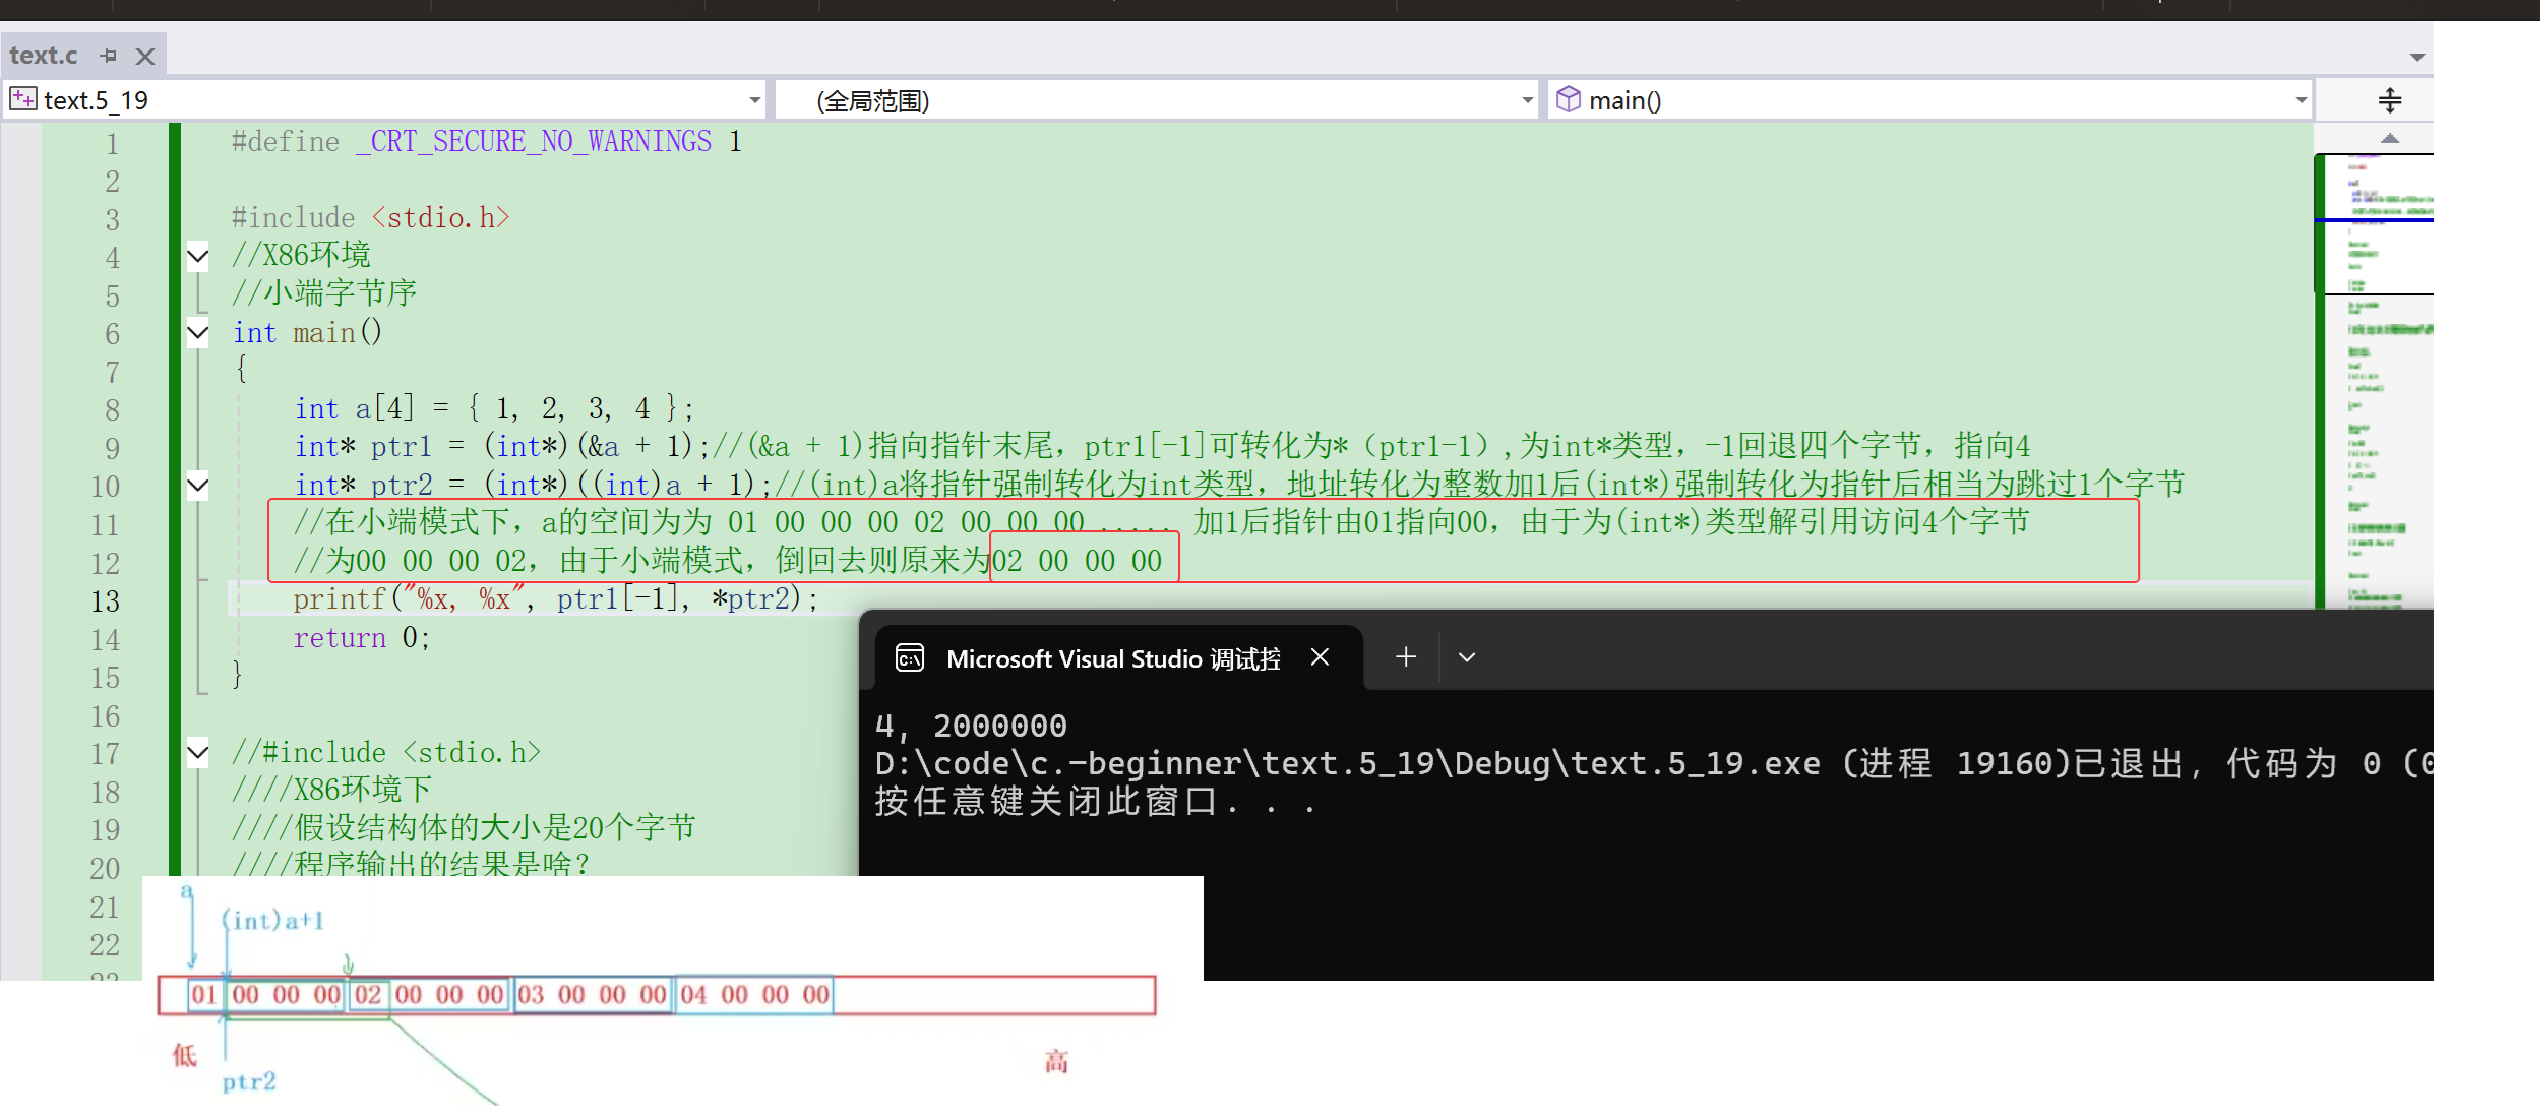Screen dimensions: 2540x1106
Task: Select the text.c document tab
Action: coord(44,56)
